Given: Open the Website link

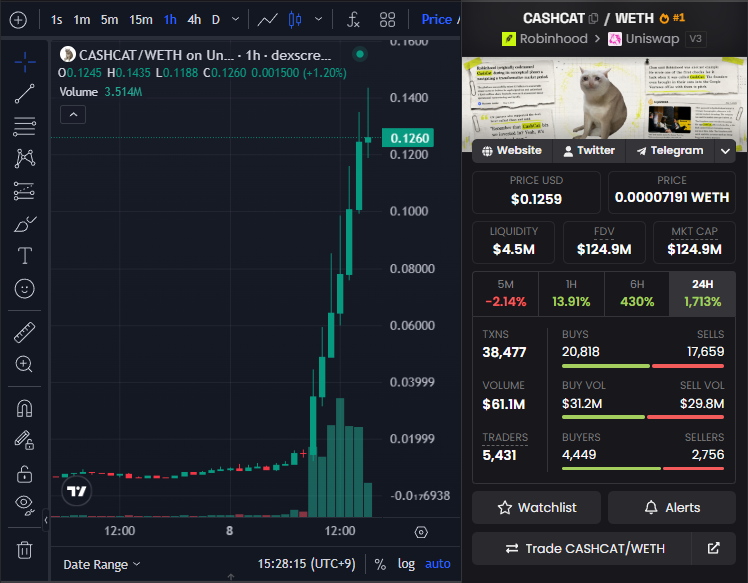Looking at the screenshot, I should point(512,151).
